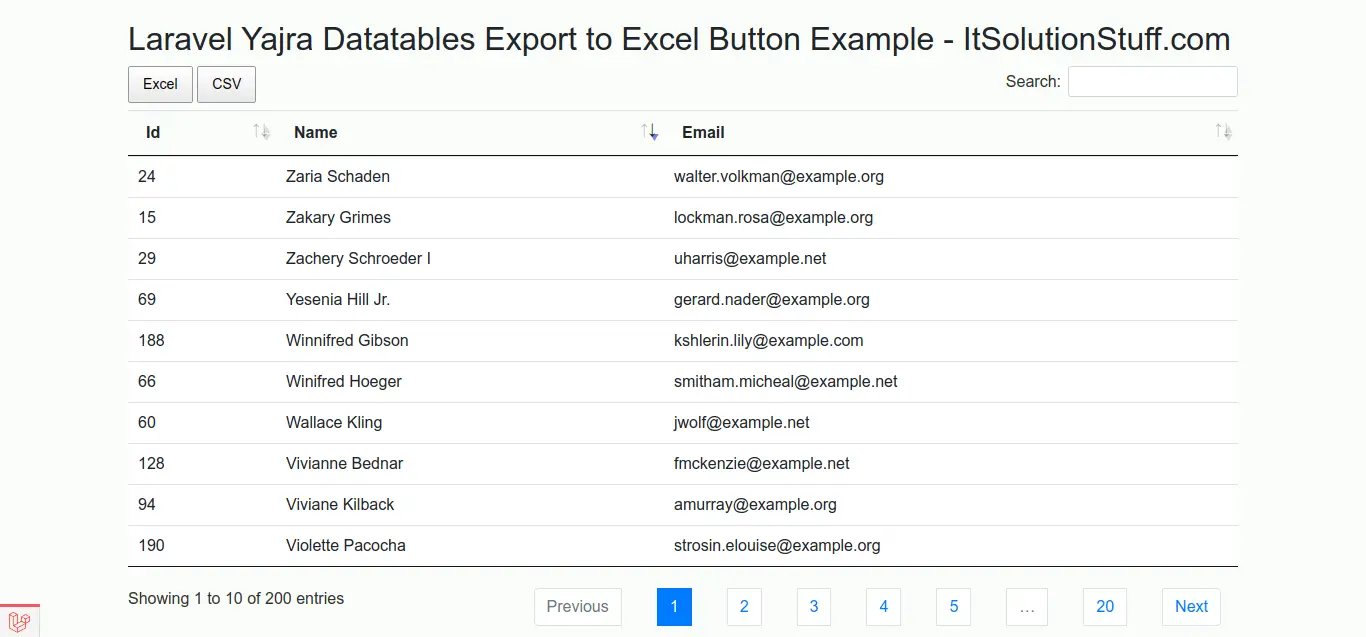1366x637 pixels.
Task: Click the Email column sort icon
Action: pyautogui.click(x=1223, y=132)
